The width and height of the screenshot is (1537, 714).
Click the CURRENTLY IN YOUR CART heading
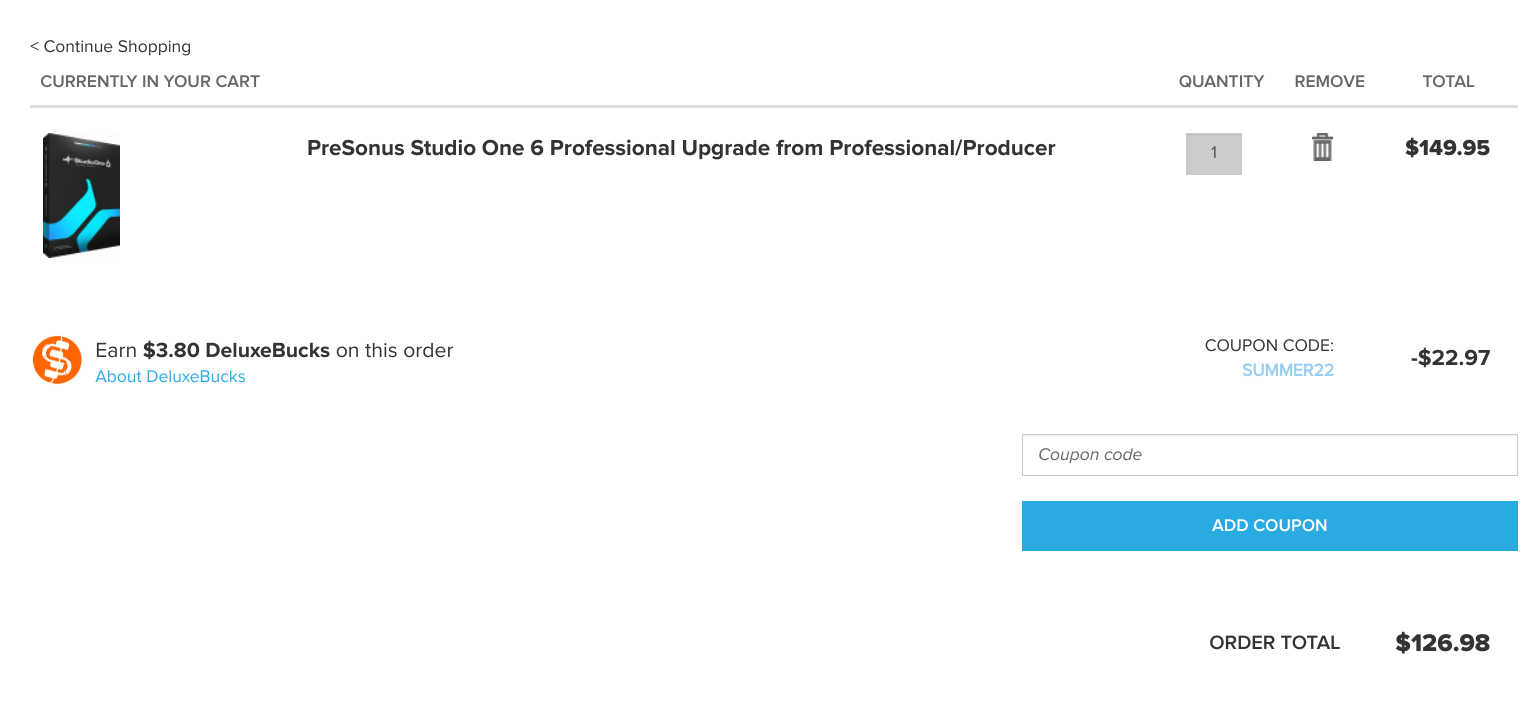[x=150, y=82]
